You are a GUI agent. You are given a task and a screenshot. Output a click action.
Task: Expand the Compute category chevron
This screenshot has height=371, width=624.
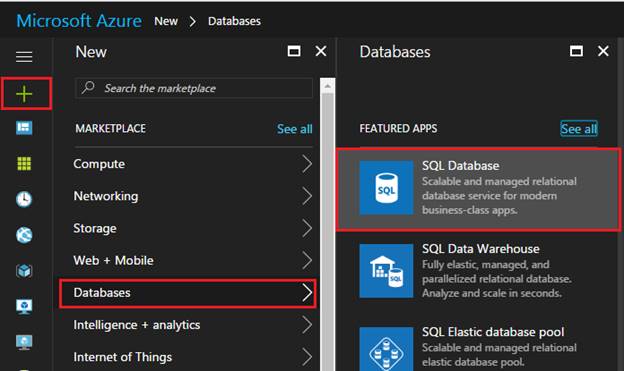(307, 164)
